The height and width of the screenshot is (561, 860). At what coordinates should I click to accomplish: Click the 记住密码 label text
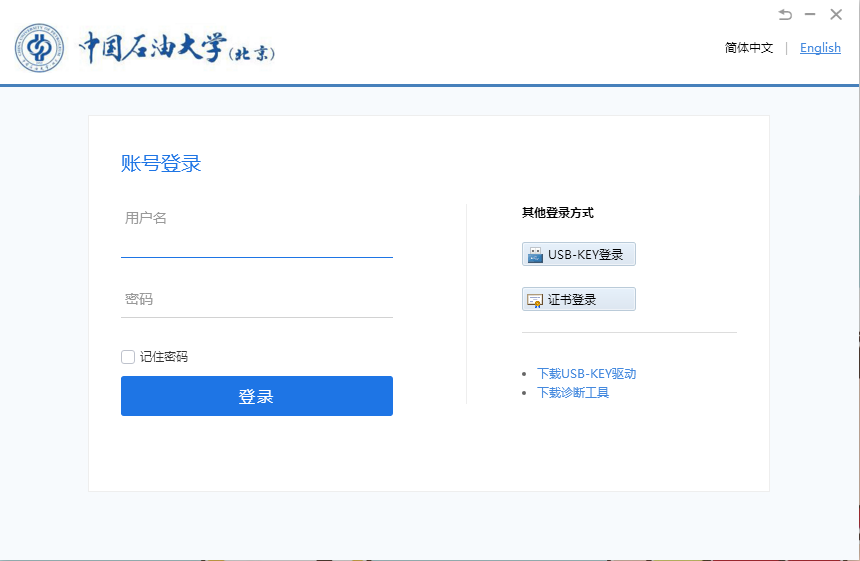[x=164, y=357]
